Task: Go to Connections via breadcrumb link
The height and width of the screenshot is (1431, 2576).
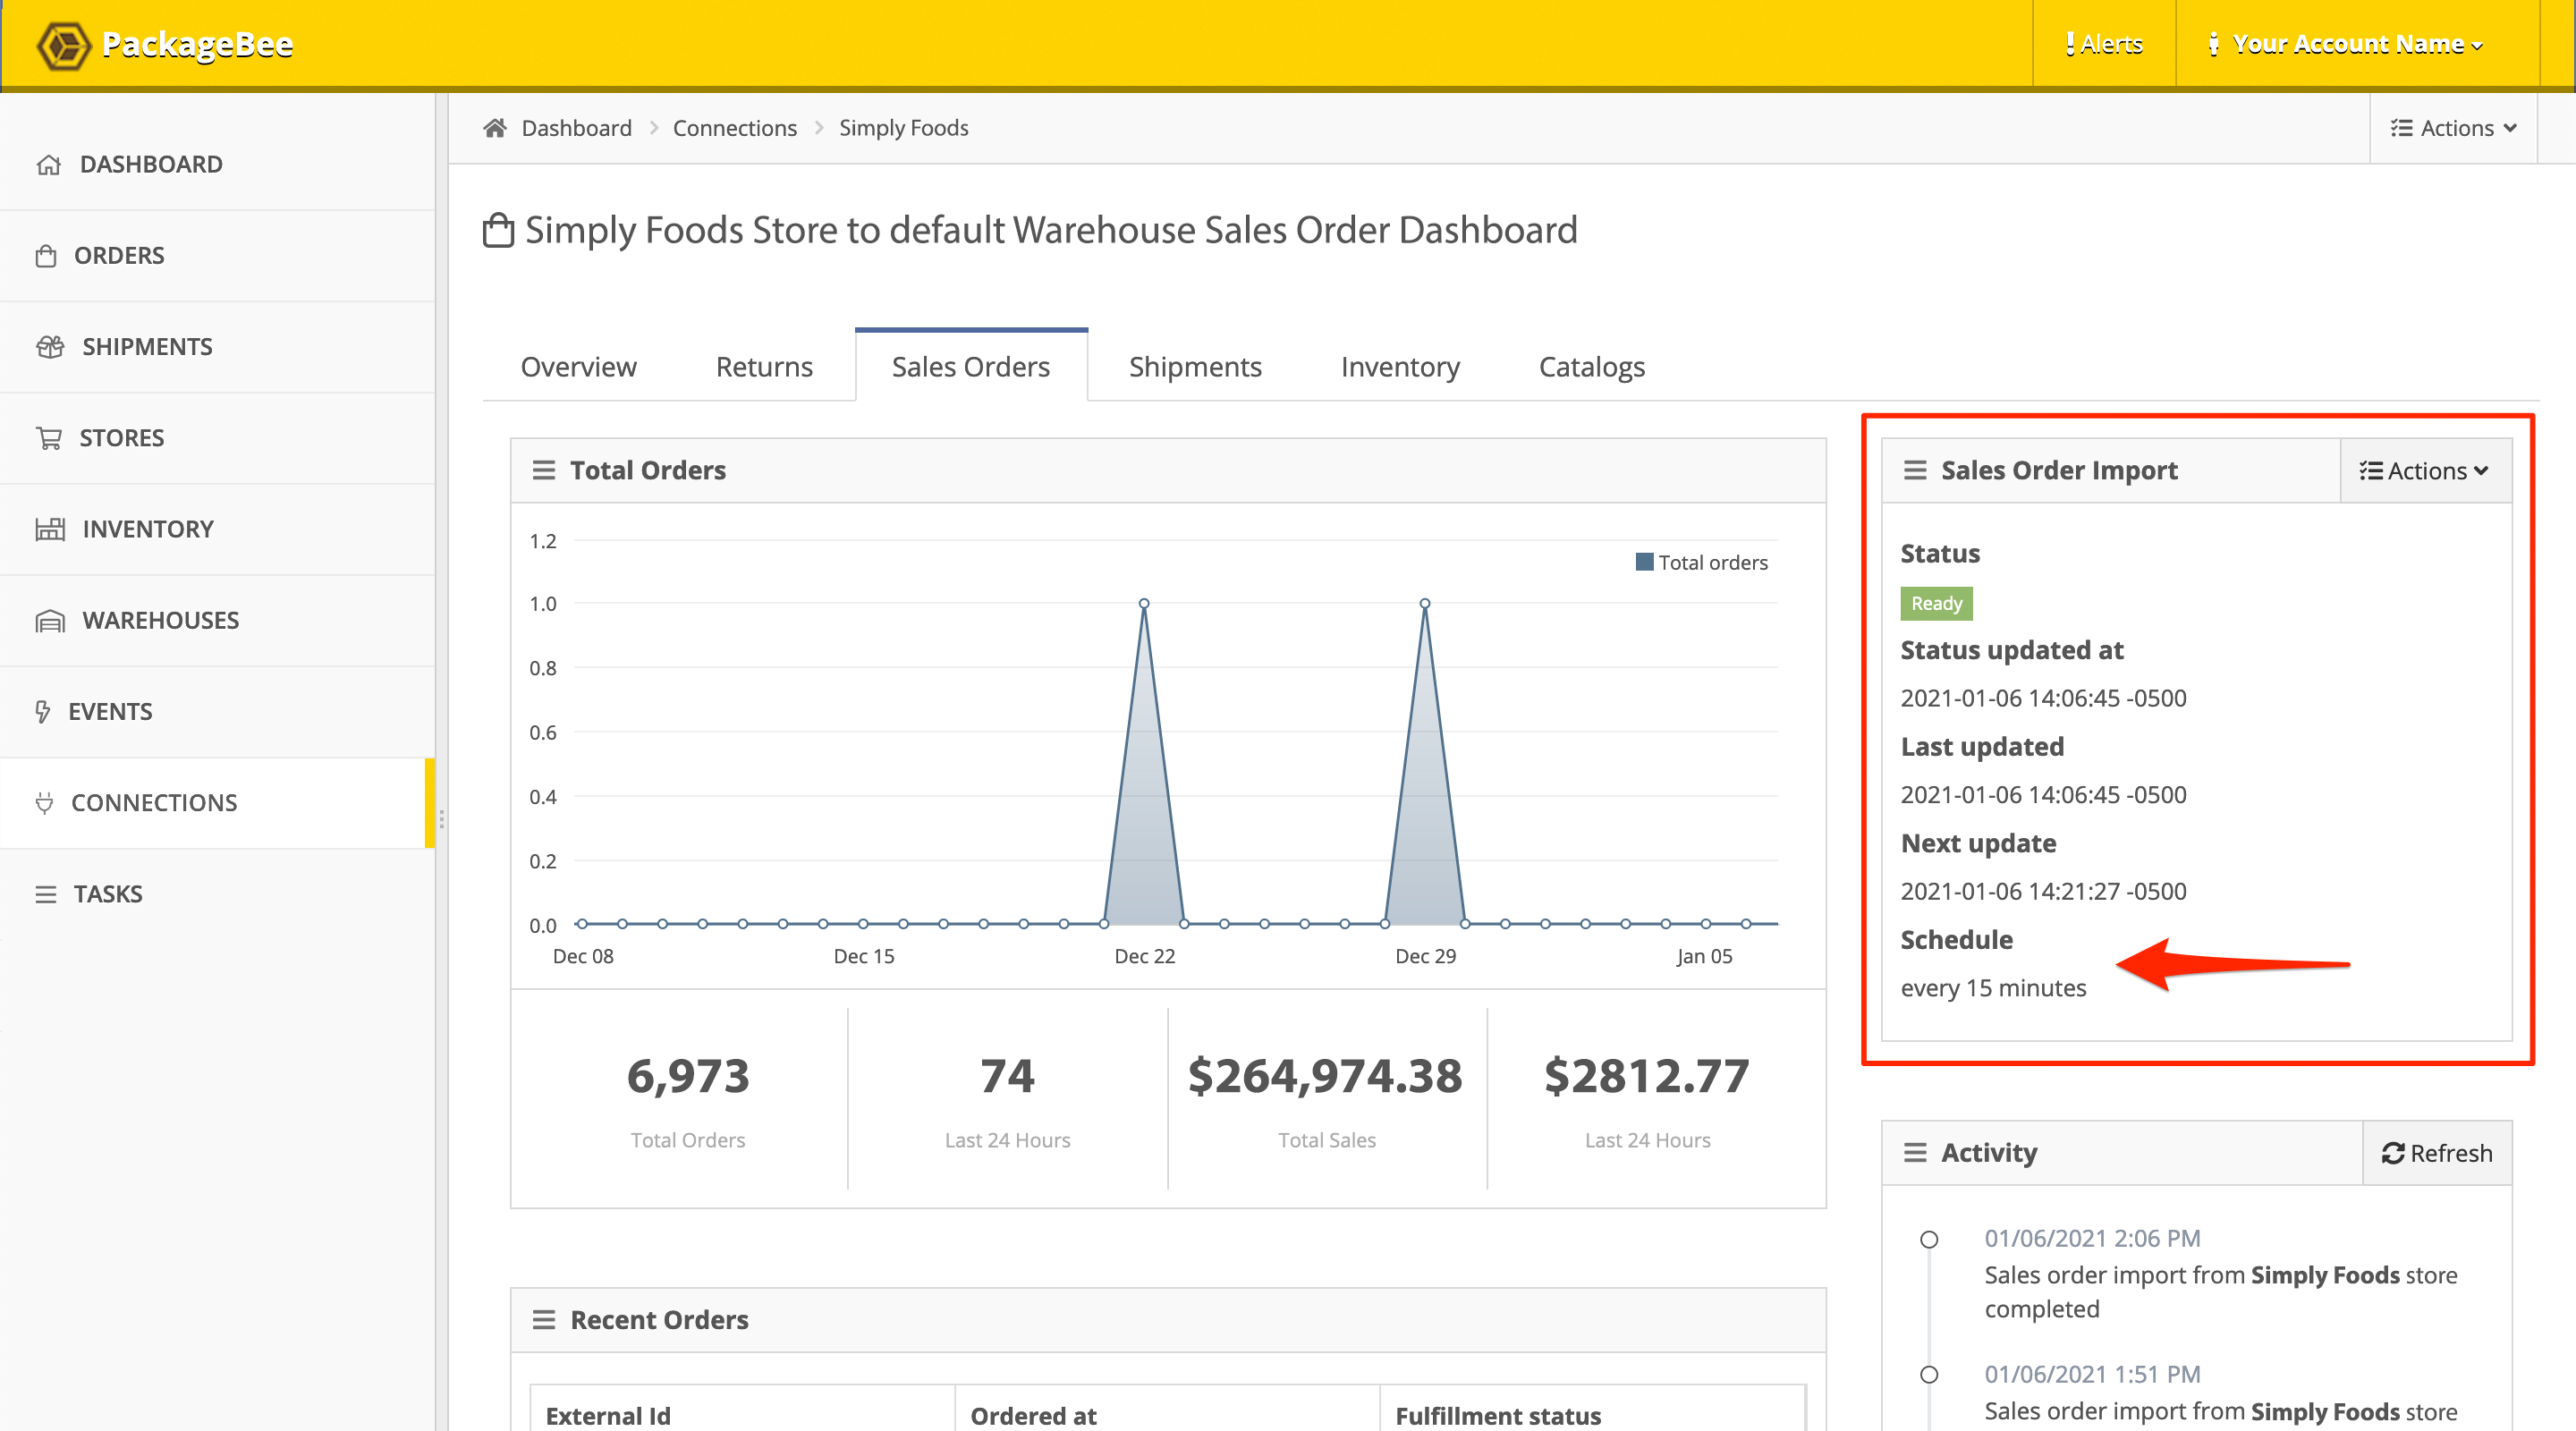Action: click(735, 128)
